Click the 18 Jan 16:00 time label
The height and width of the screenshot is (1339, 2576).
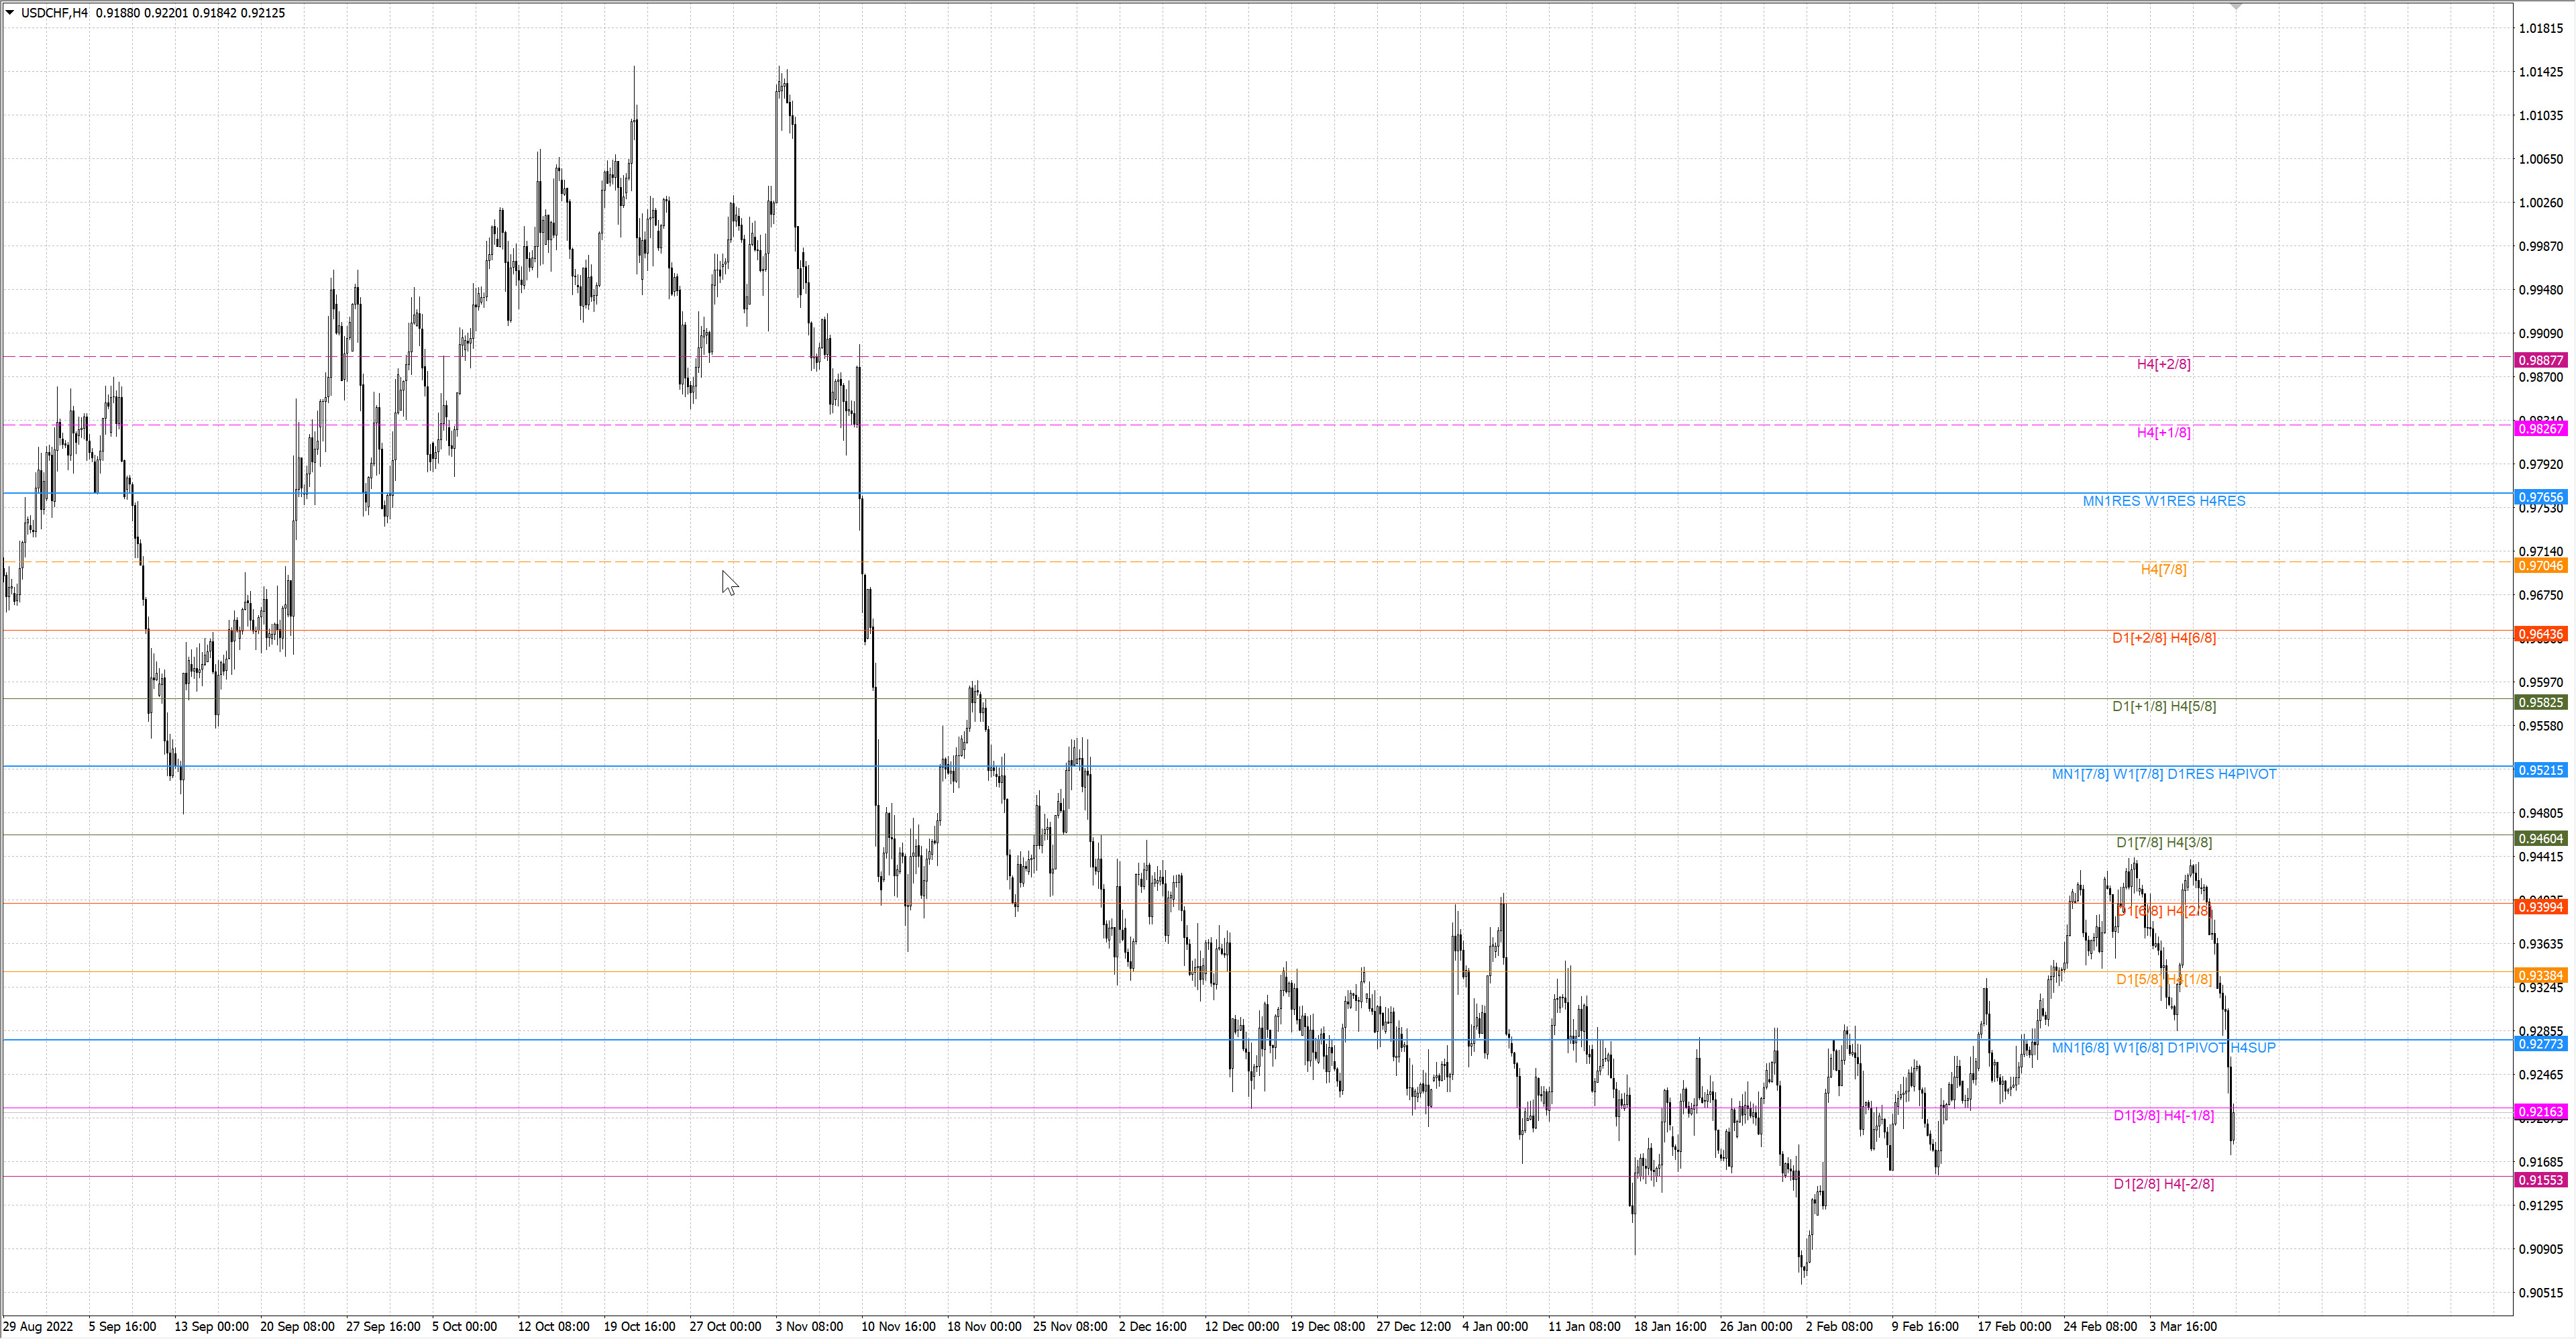click(x=1670, y=1327)
